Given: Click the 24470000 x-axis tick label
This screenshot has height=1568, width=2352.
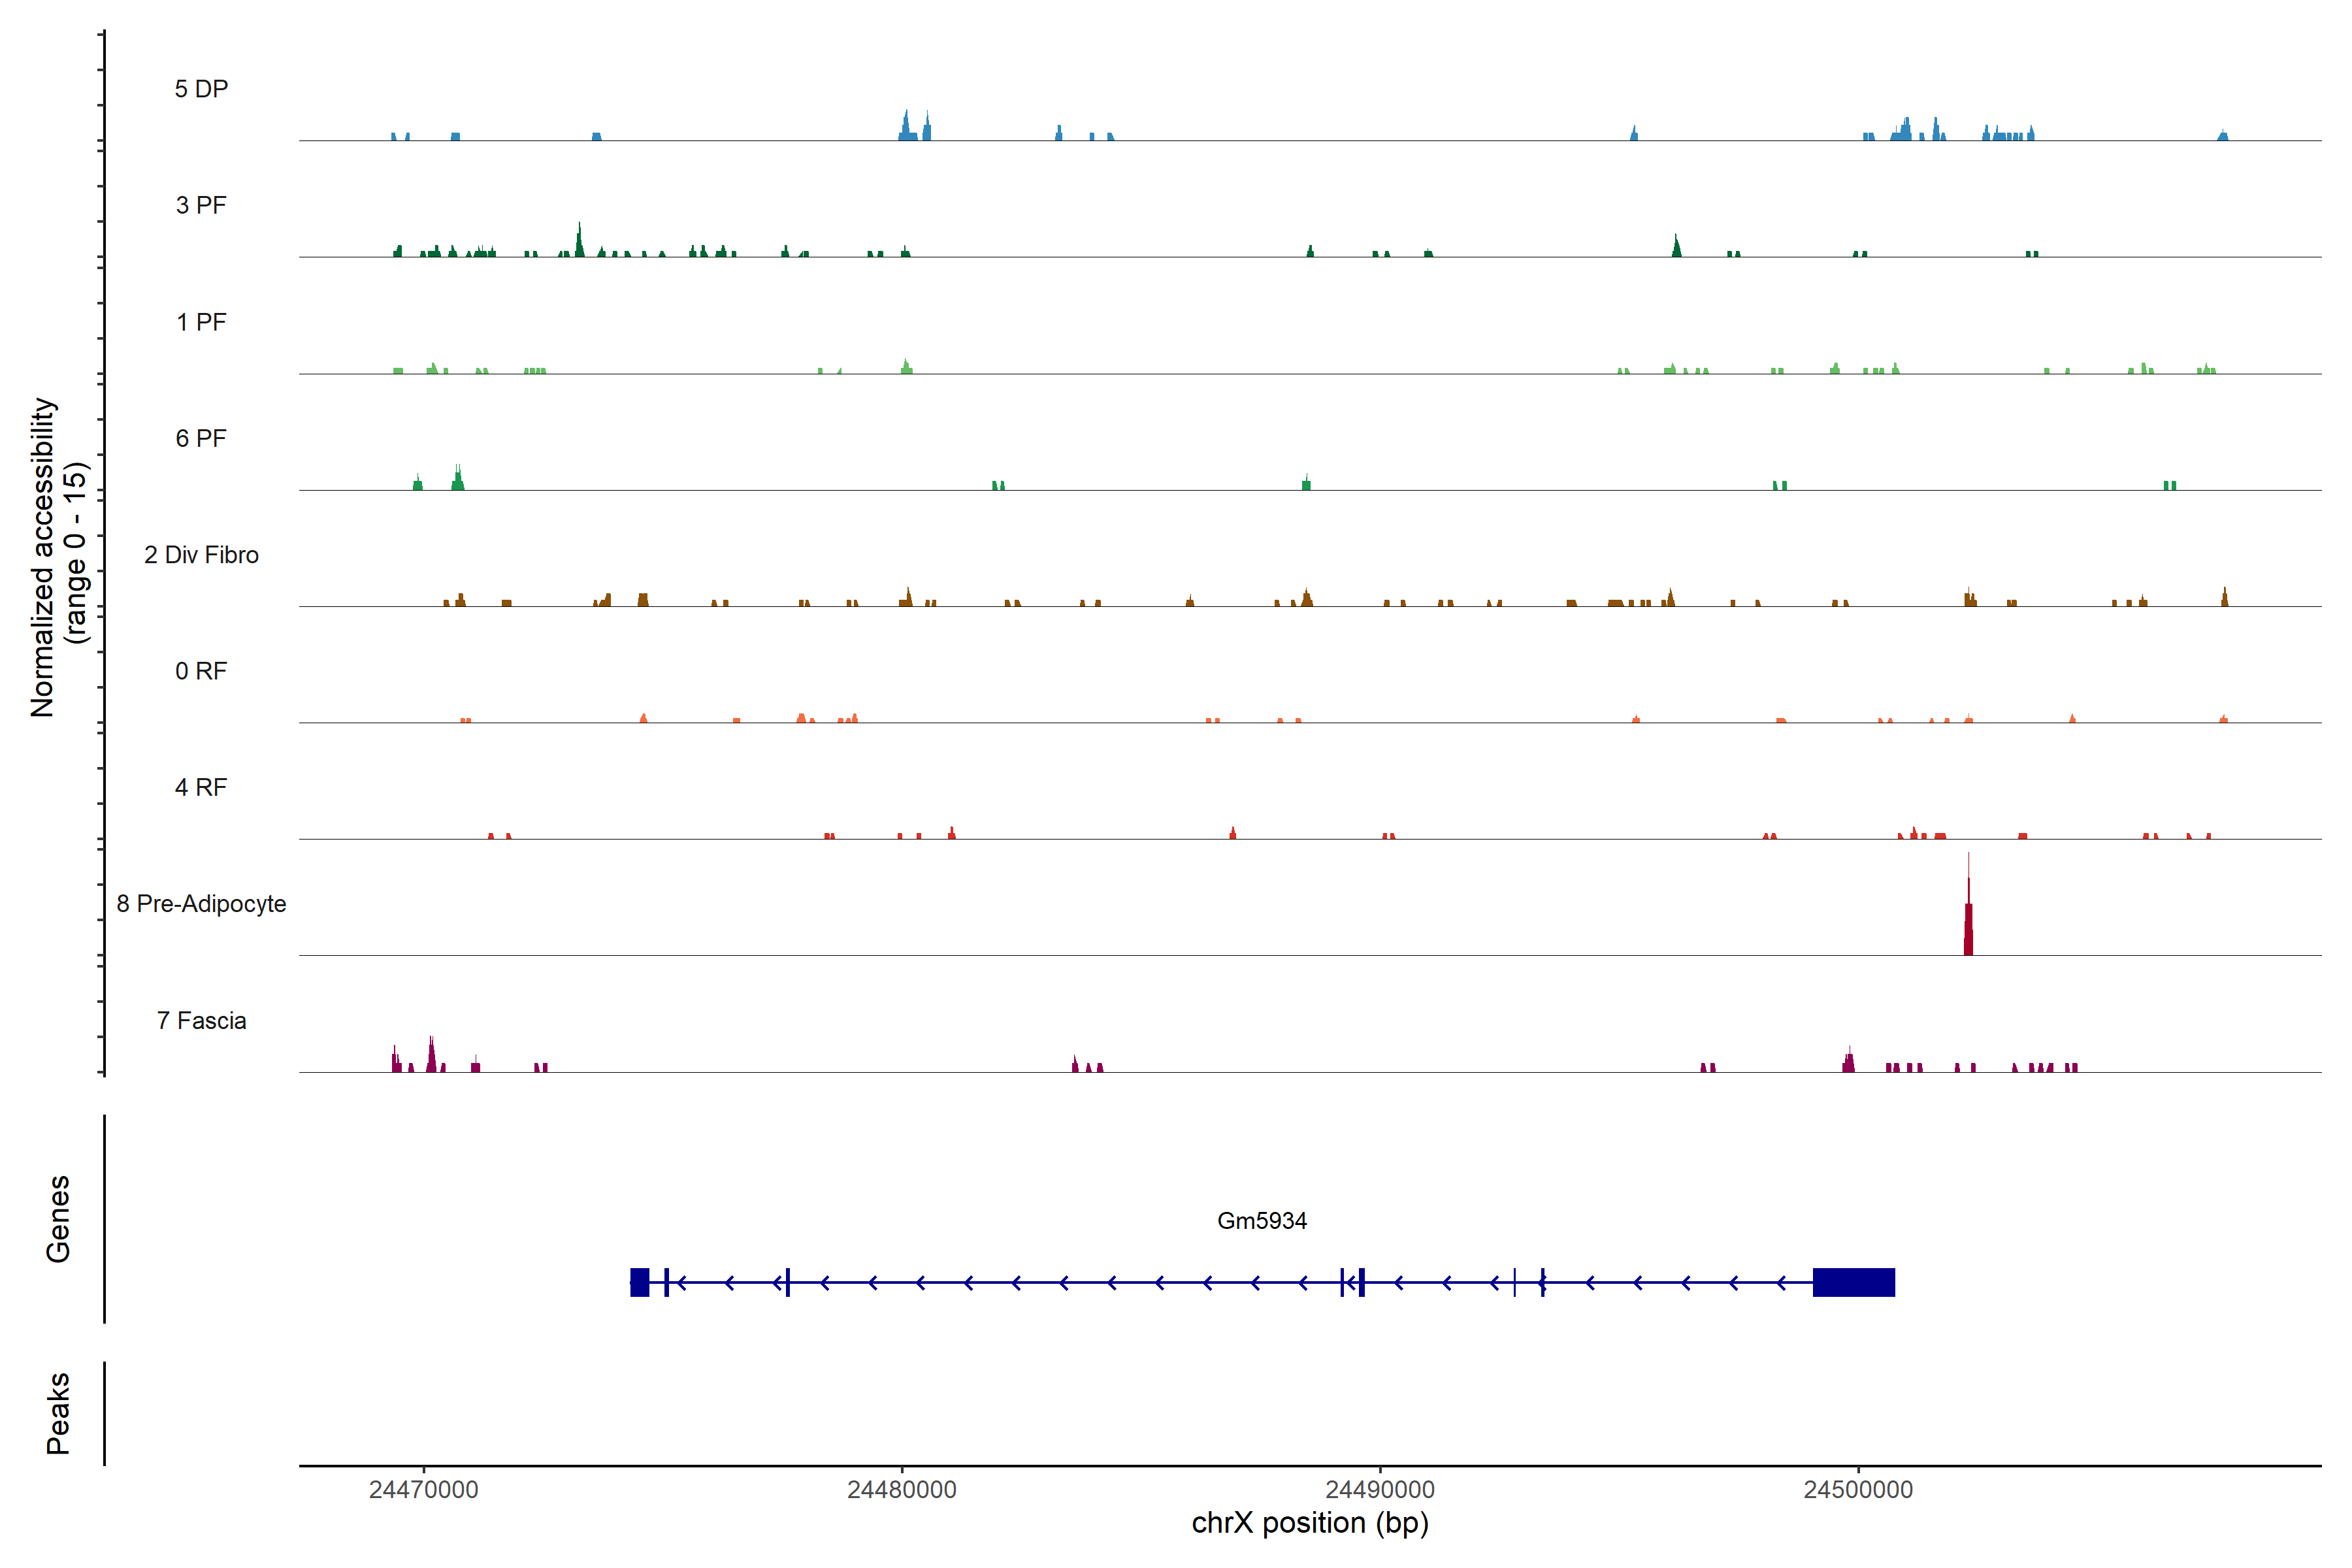Looking at the screenshot, I should point(423,1490).
